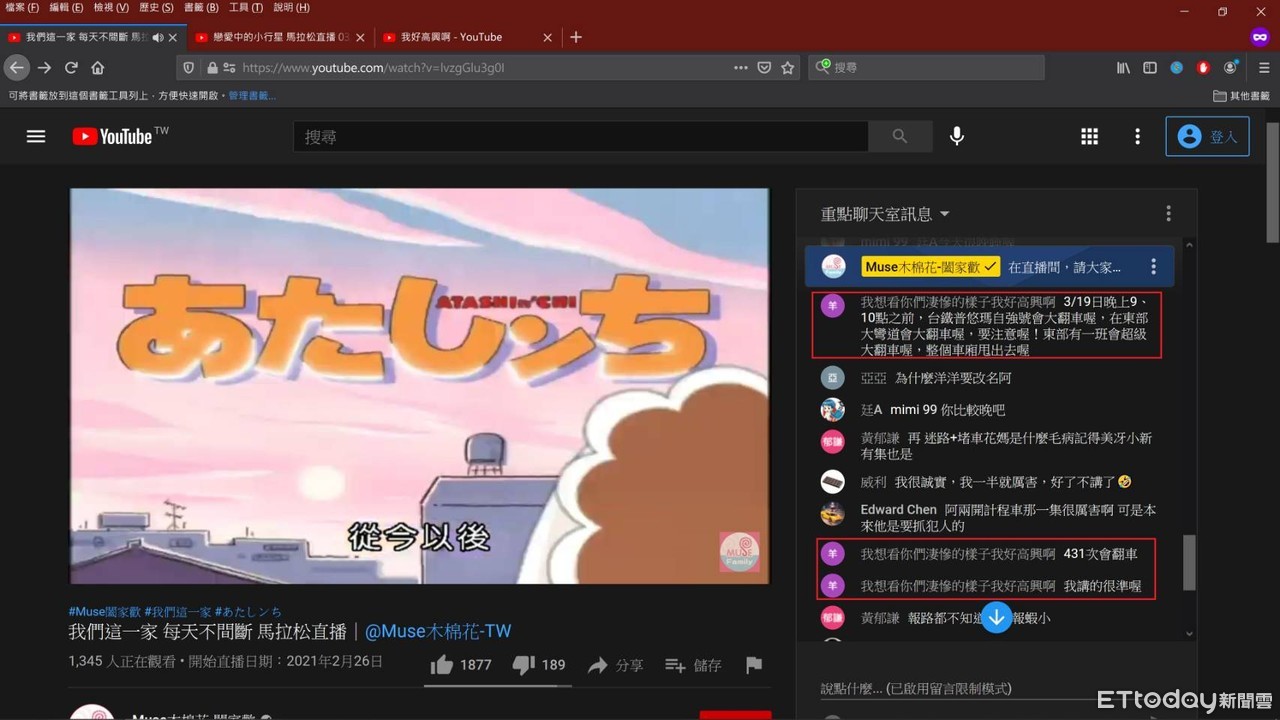Report the video using the flag icon
Viewport: 1280px width, 720px height.
(754, 665)
